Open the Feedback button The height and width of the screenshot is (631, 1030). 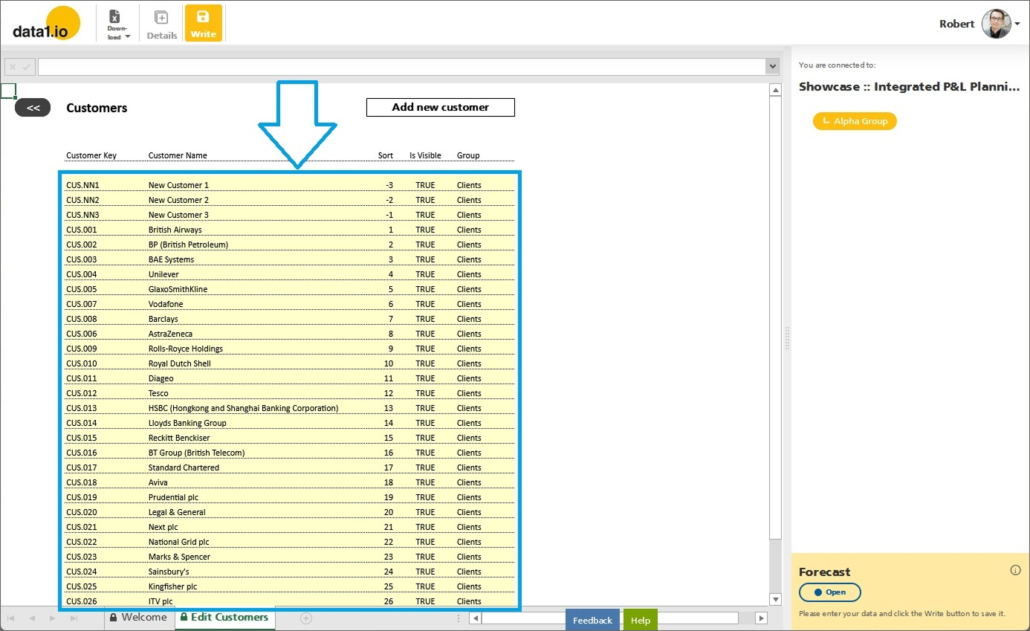(x=592, y=620)
